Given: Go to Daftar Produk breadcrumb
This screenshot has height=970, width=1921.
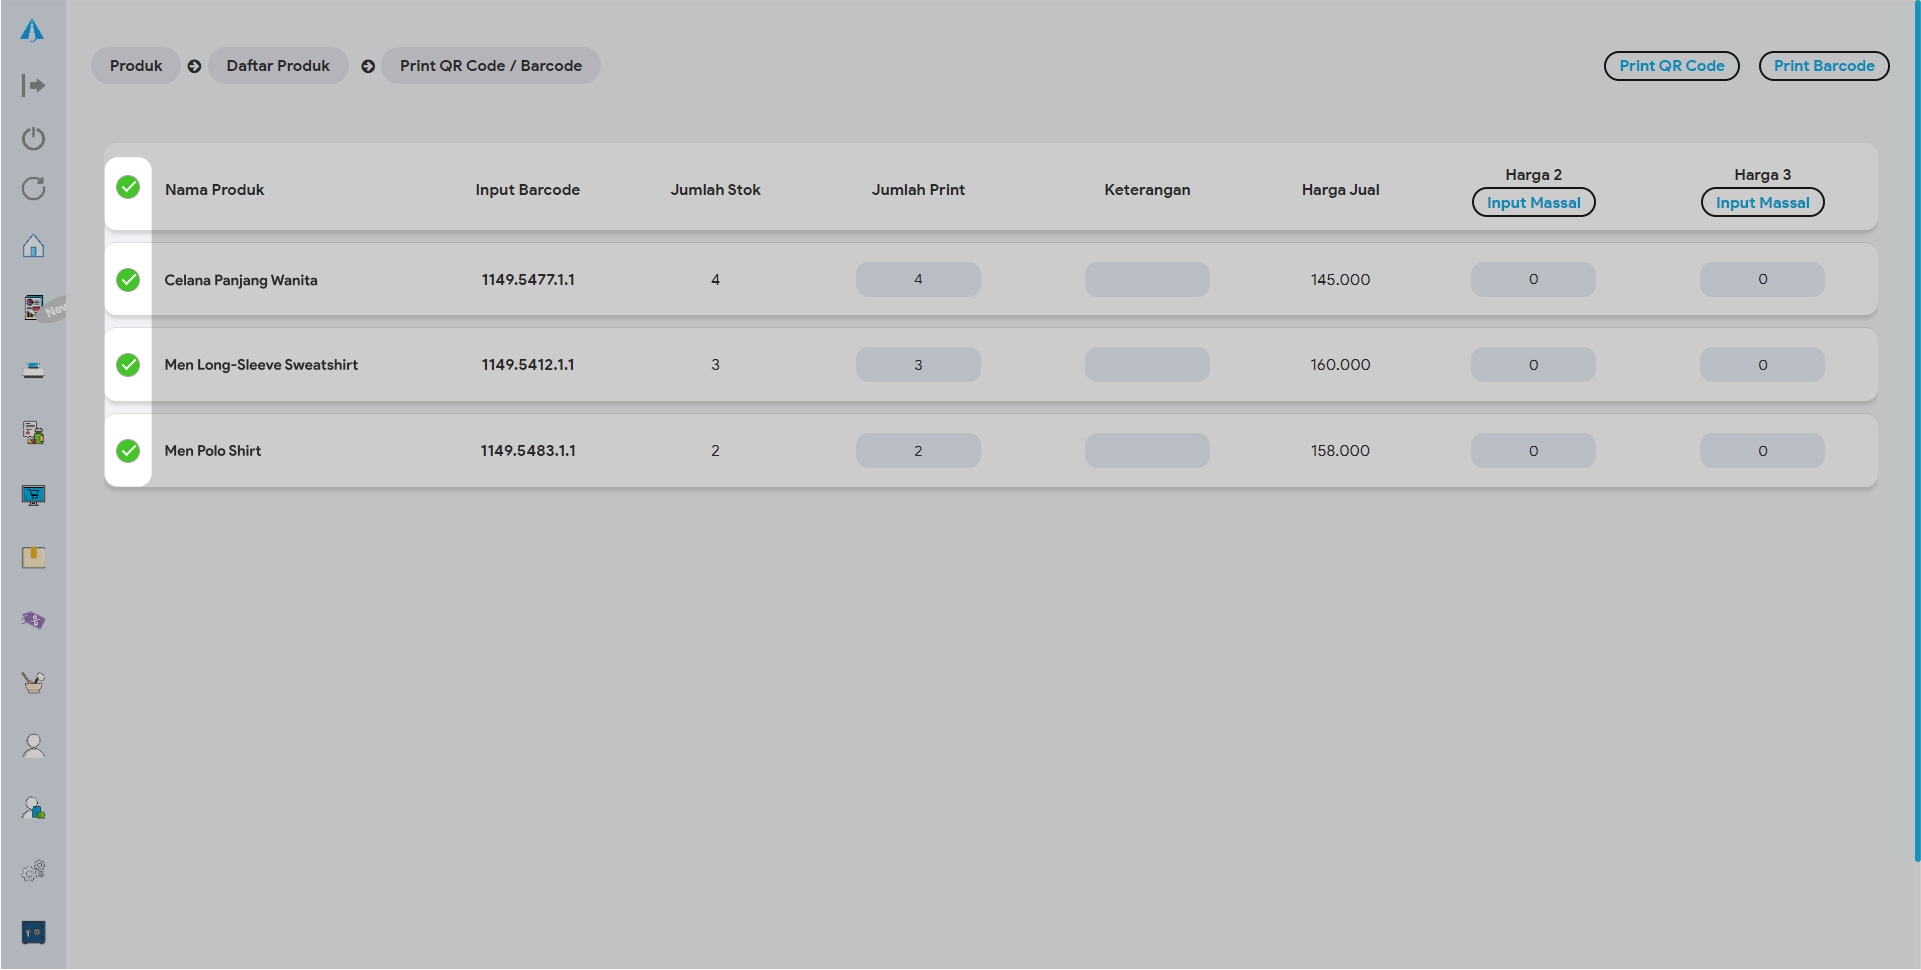Looking at the screenshot, I should 278,66.
